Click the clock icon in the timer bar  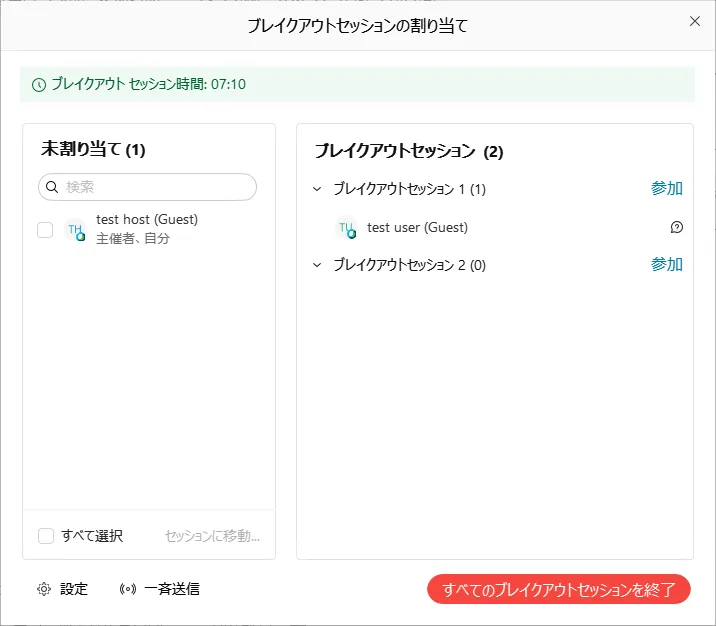(39, 85)
